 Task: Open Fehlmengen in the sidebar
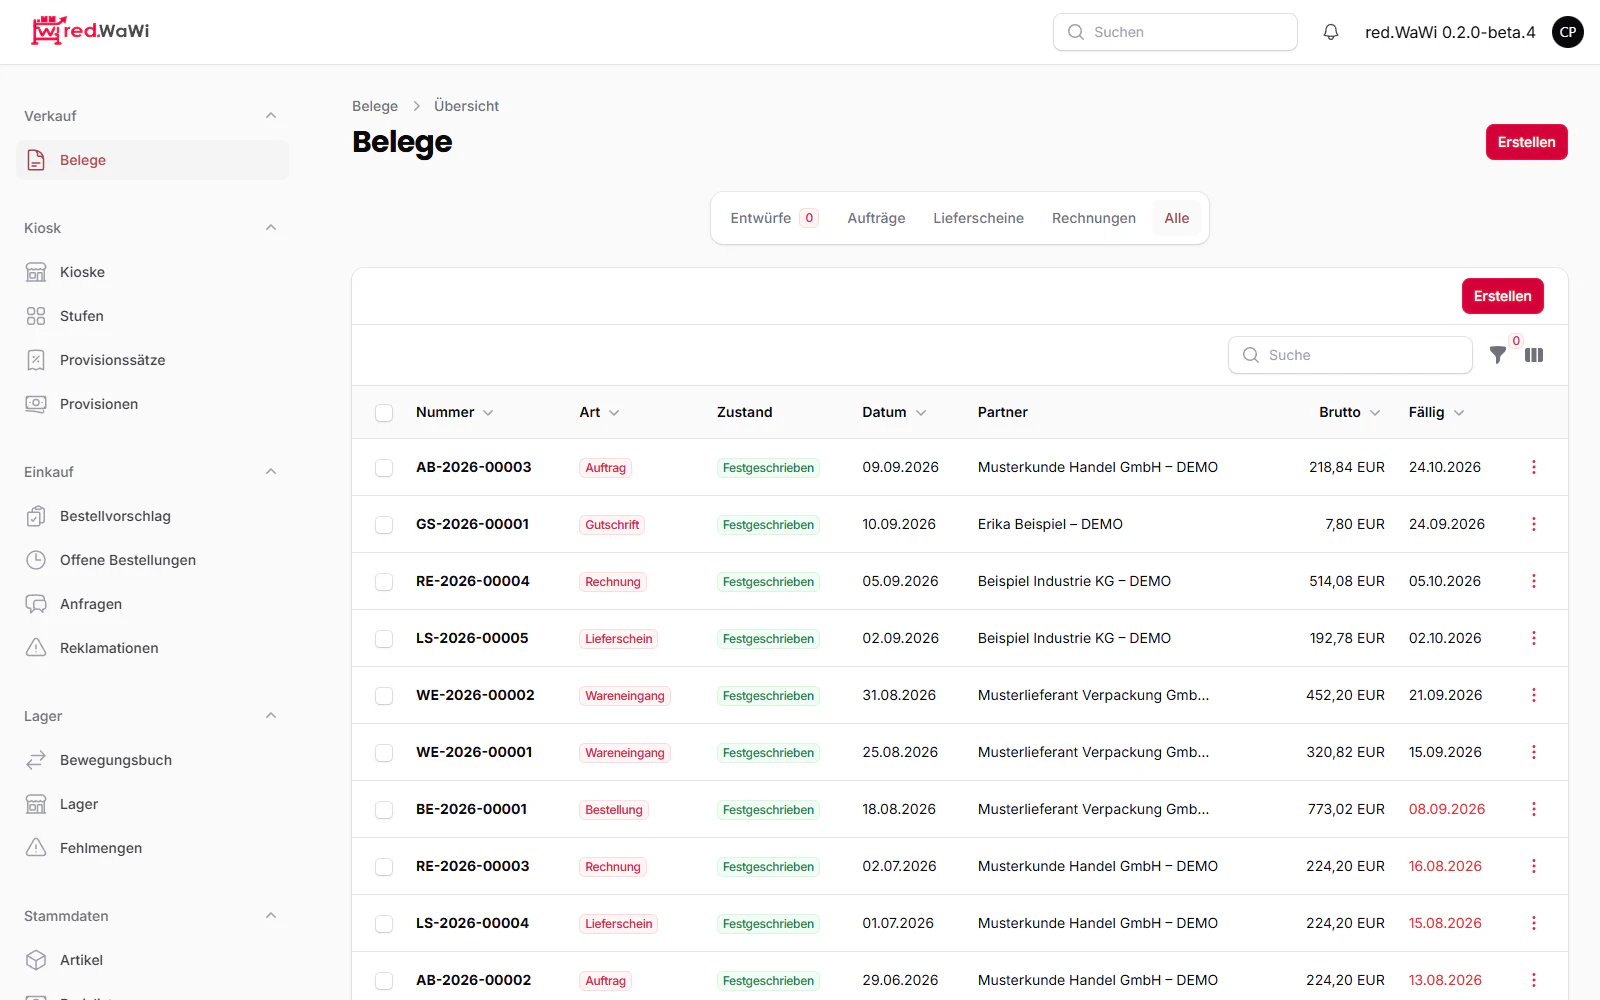(152, 848)
